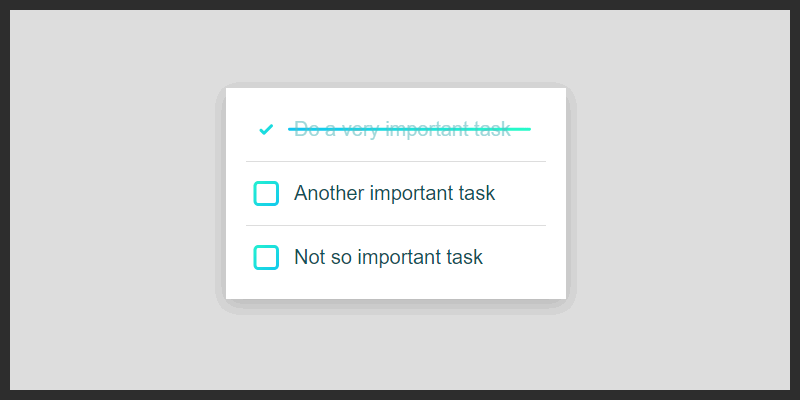This screenshot has height=400, width=800.
Task: Click the word 'task' in 'Another important task'
Action: pyautogui.click(x=477, y=193)
